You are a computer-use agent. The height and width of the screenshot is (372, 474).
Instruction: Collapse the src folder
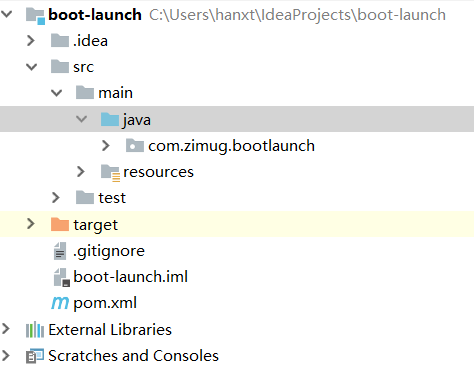click(31, 67)
